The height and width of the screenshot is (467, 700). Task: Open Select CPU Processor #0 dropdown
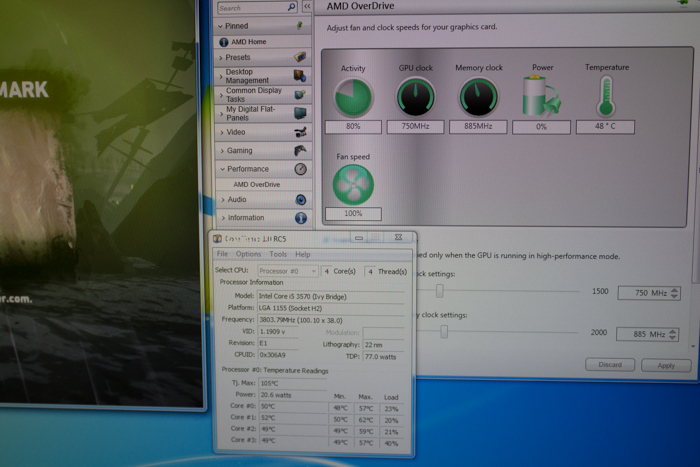click(288, 271)
